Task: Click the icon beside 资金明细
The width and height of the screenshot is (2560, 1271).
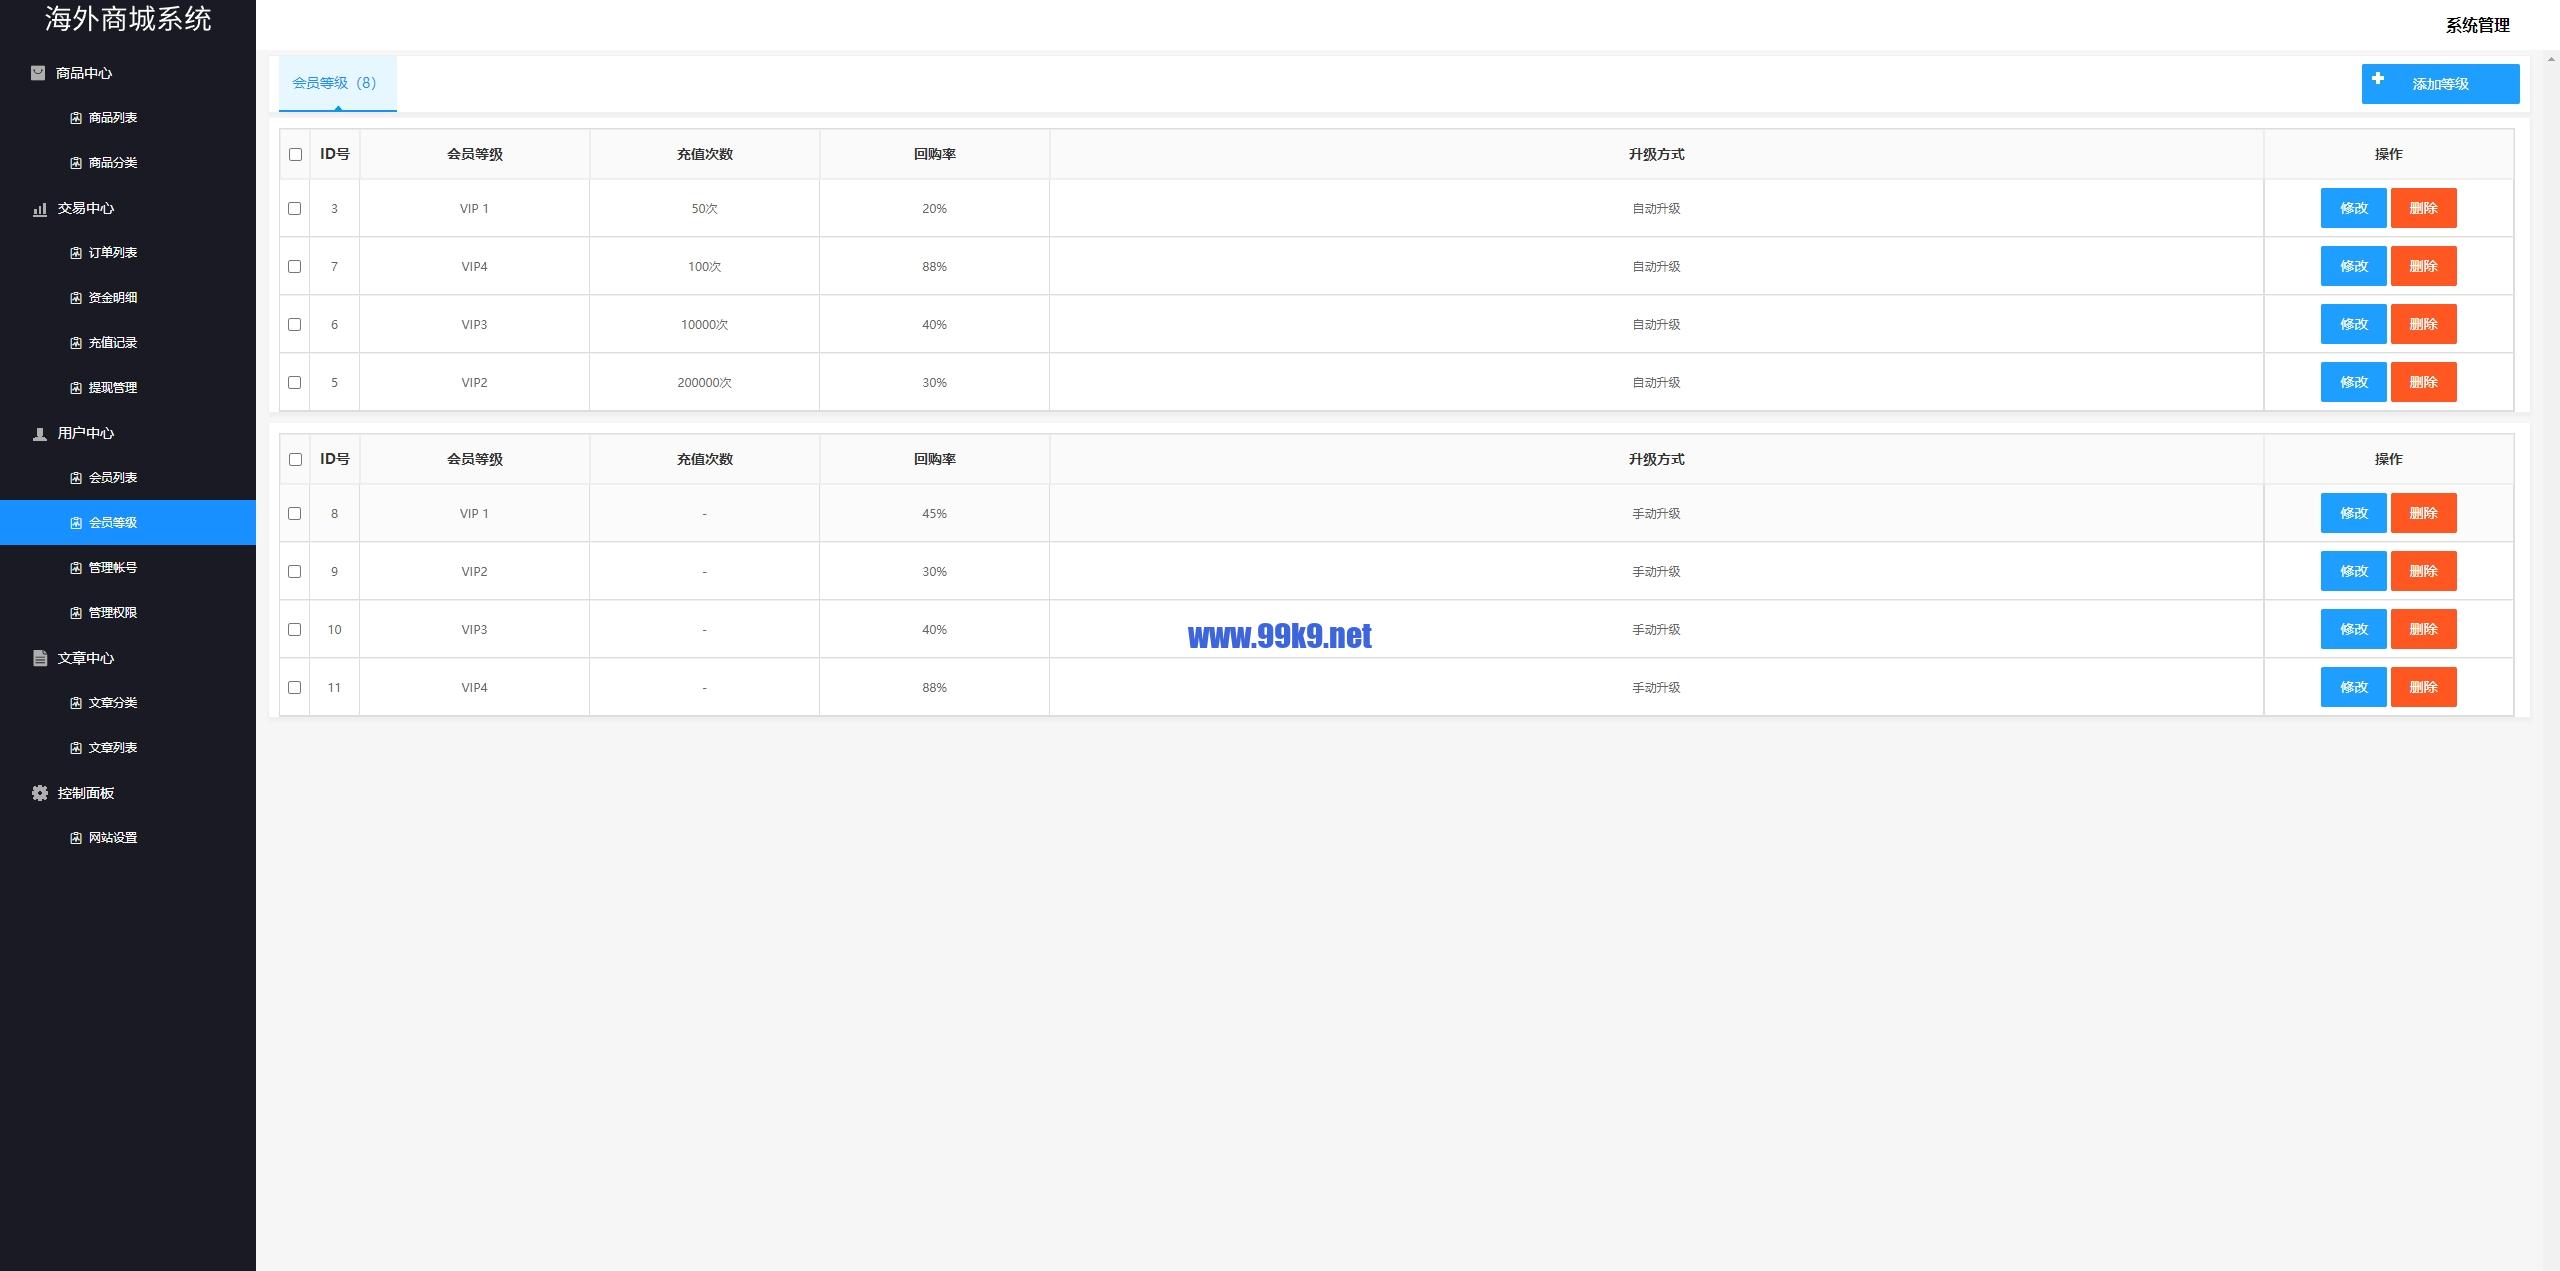Action: (x=76, y=298)
